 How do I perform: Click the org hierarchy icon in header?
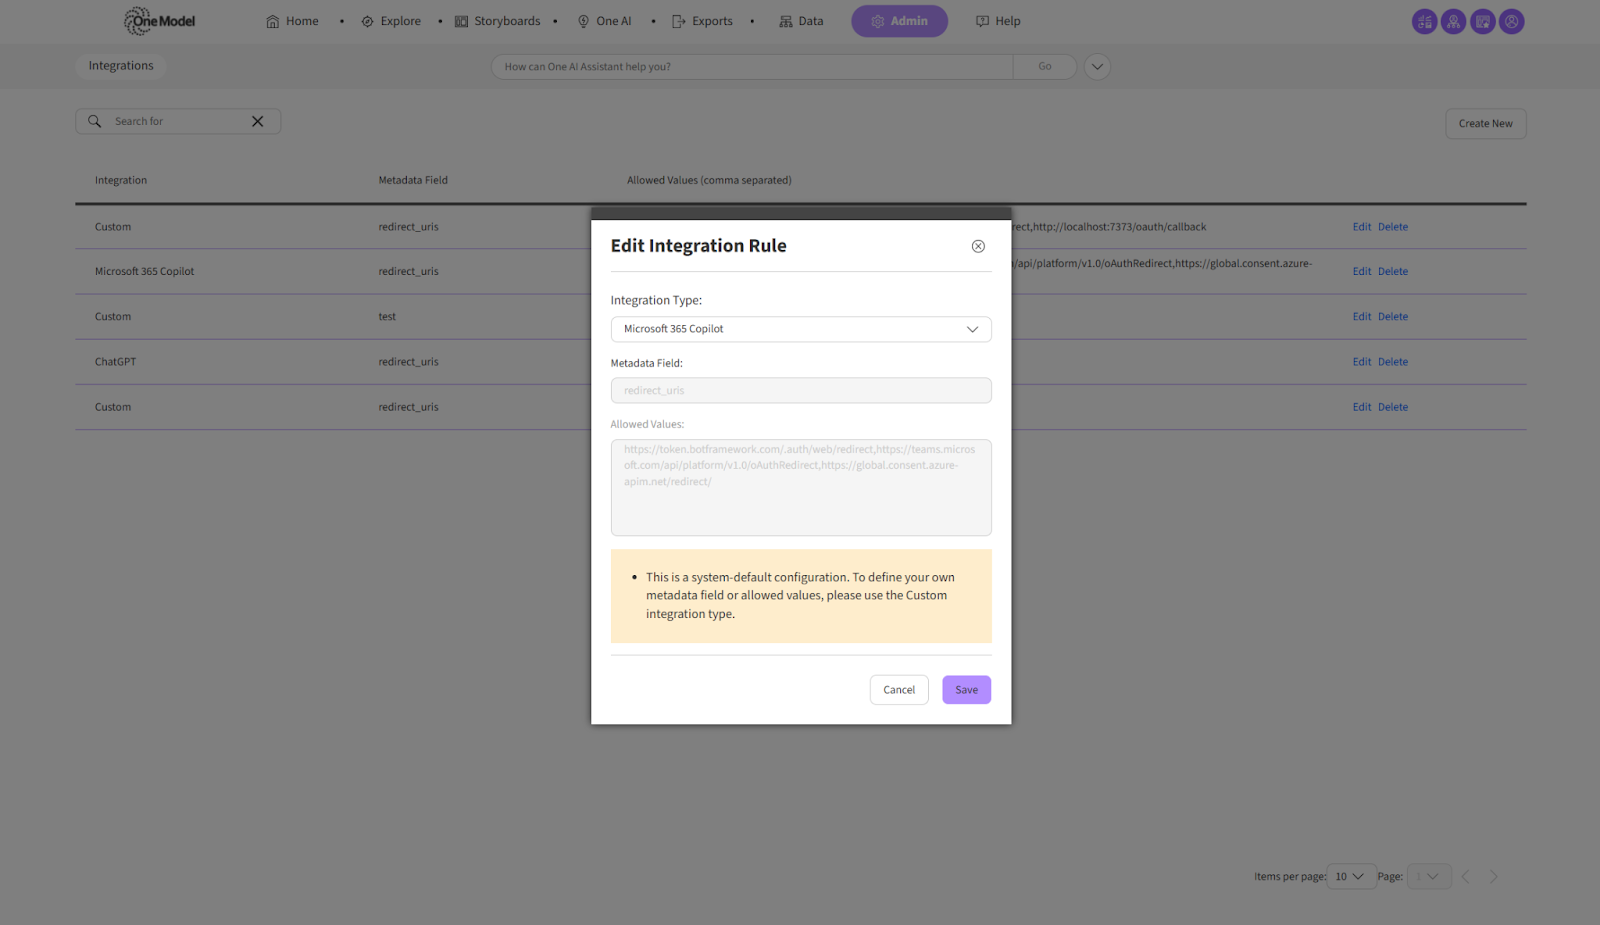point(1453,21)
